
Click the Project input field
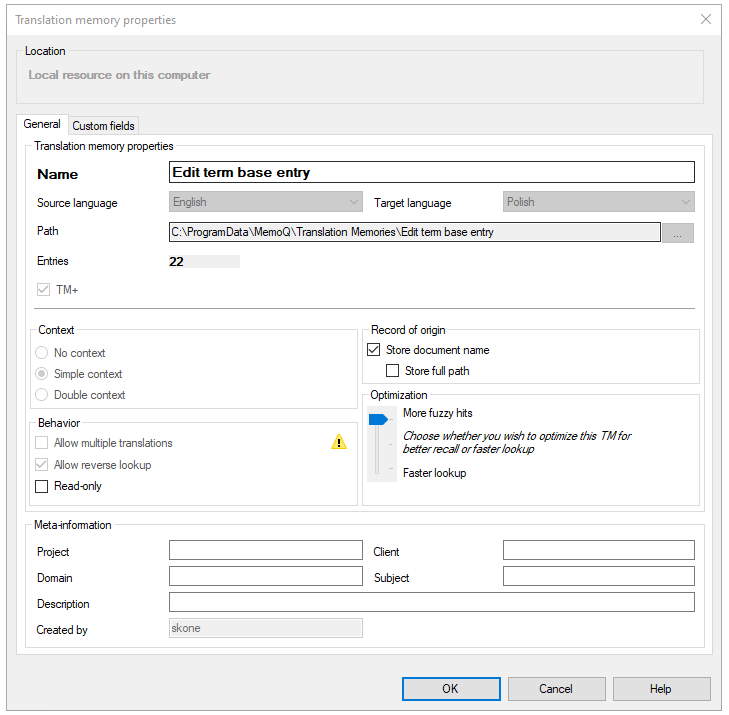click(265, 551)
